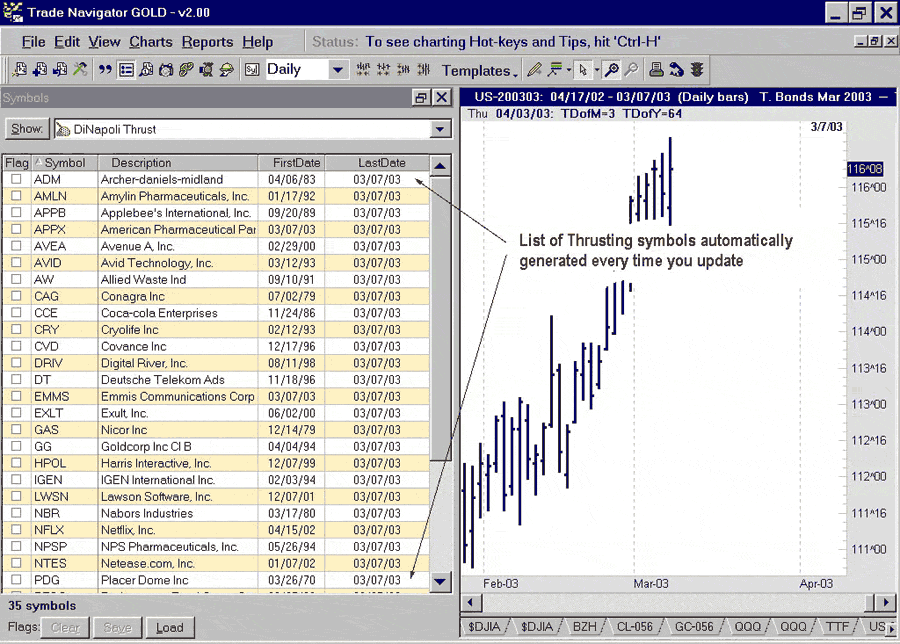Click the LastDate column header
900x644 pixels.
click(x=377, y=163)
